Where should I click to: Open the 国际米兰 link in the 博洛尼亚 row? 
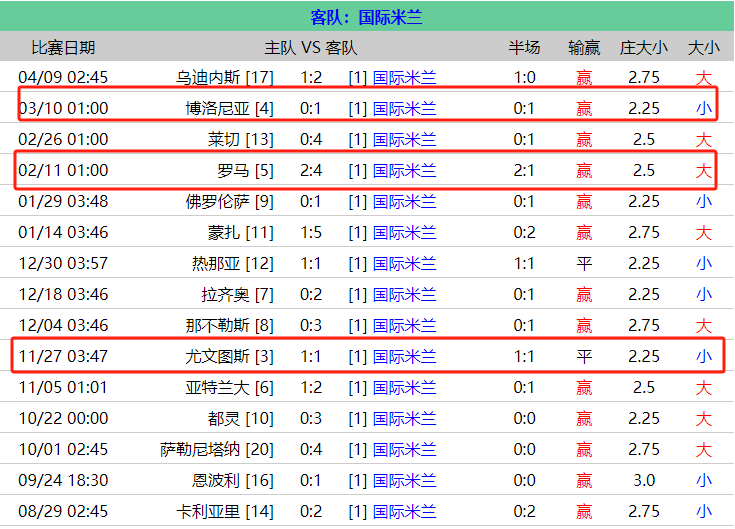point(404,108)
